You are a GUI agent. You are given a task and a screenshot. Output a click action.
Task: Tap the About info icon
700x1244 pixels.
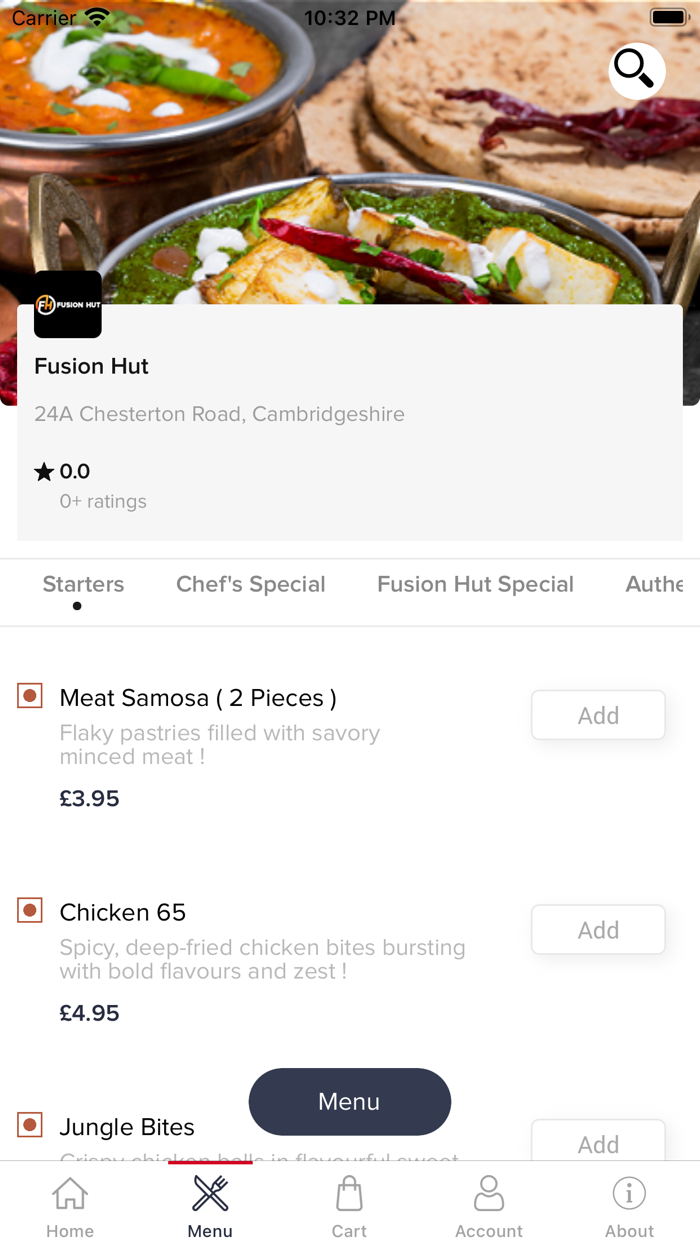pos(629,1193)
